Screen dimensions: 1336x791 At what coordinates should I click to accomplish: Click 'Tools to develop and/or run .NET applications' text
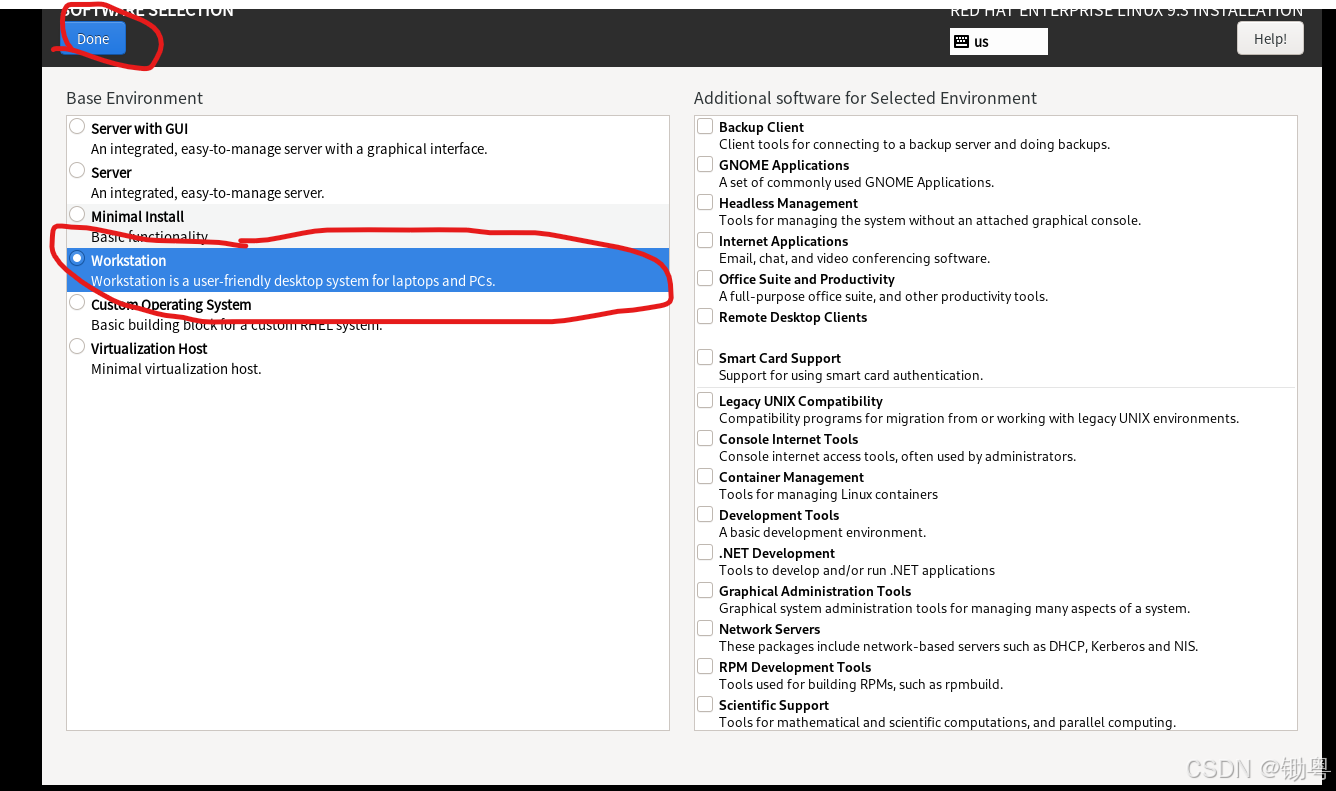point(857,570)
